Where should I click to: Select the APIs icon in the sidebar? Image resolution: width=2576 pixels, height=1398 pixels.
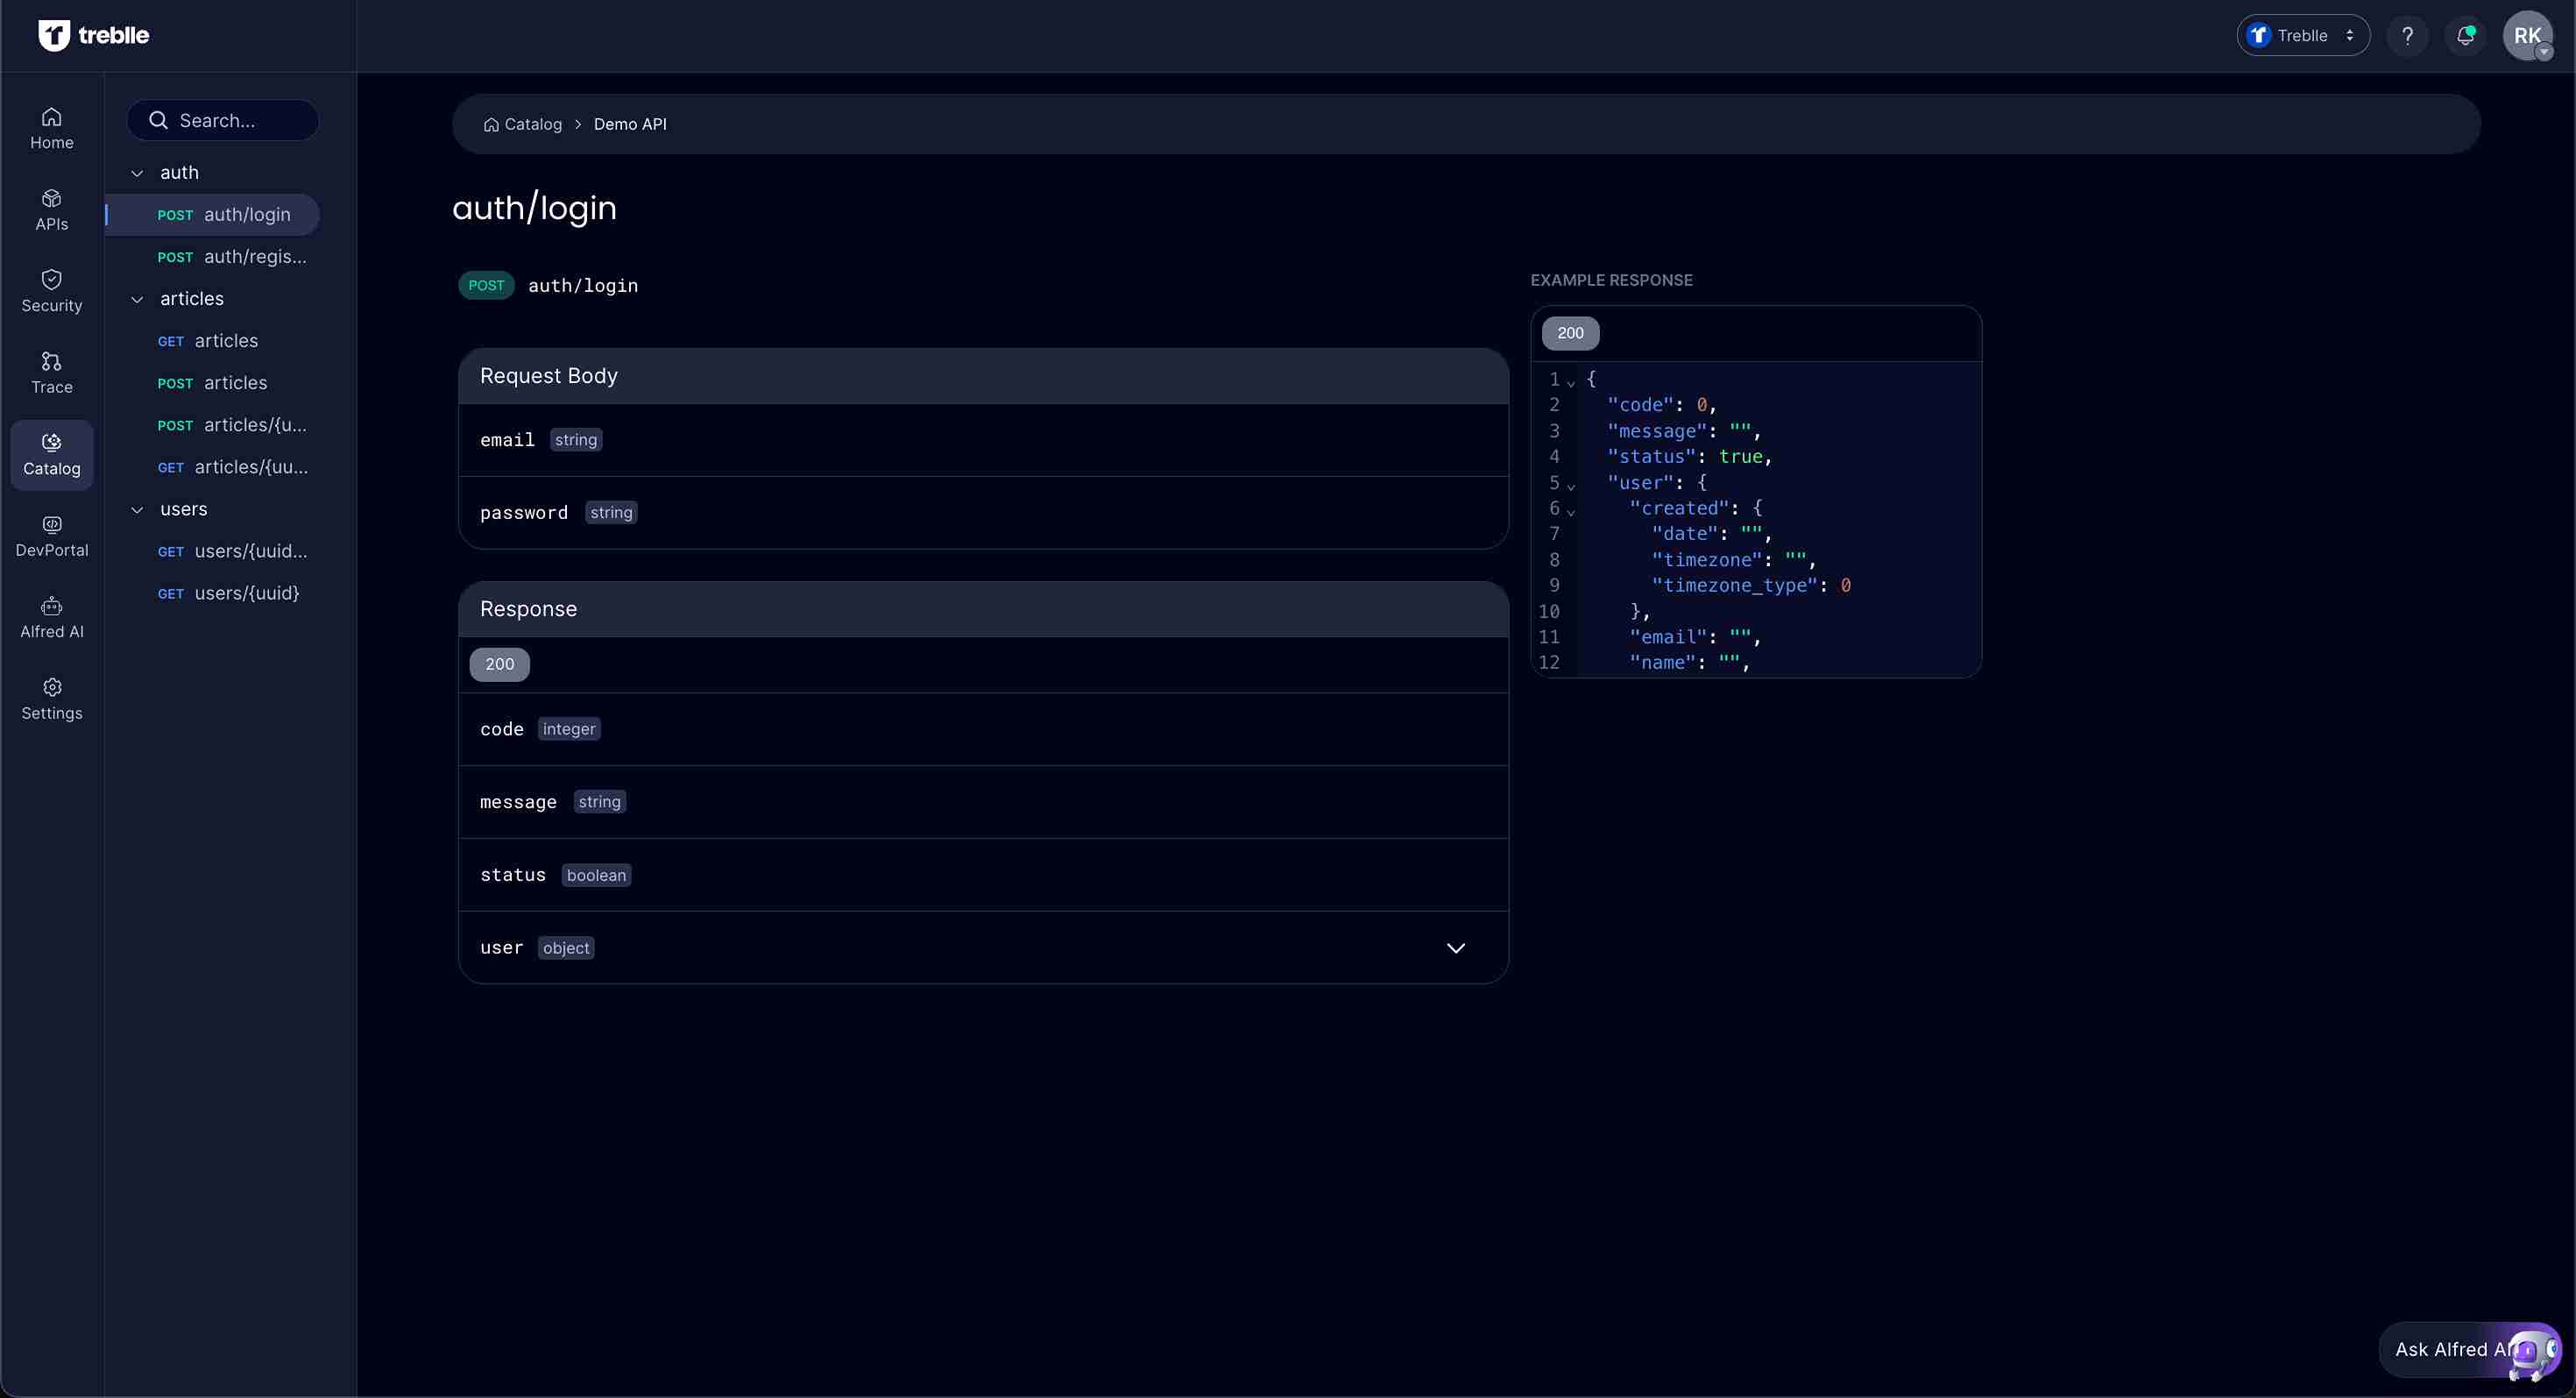pos(51,209)
